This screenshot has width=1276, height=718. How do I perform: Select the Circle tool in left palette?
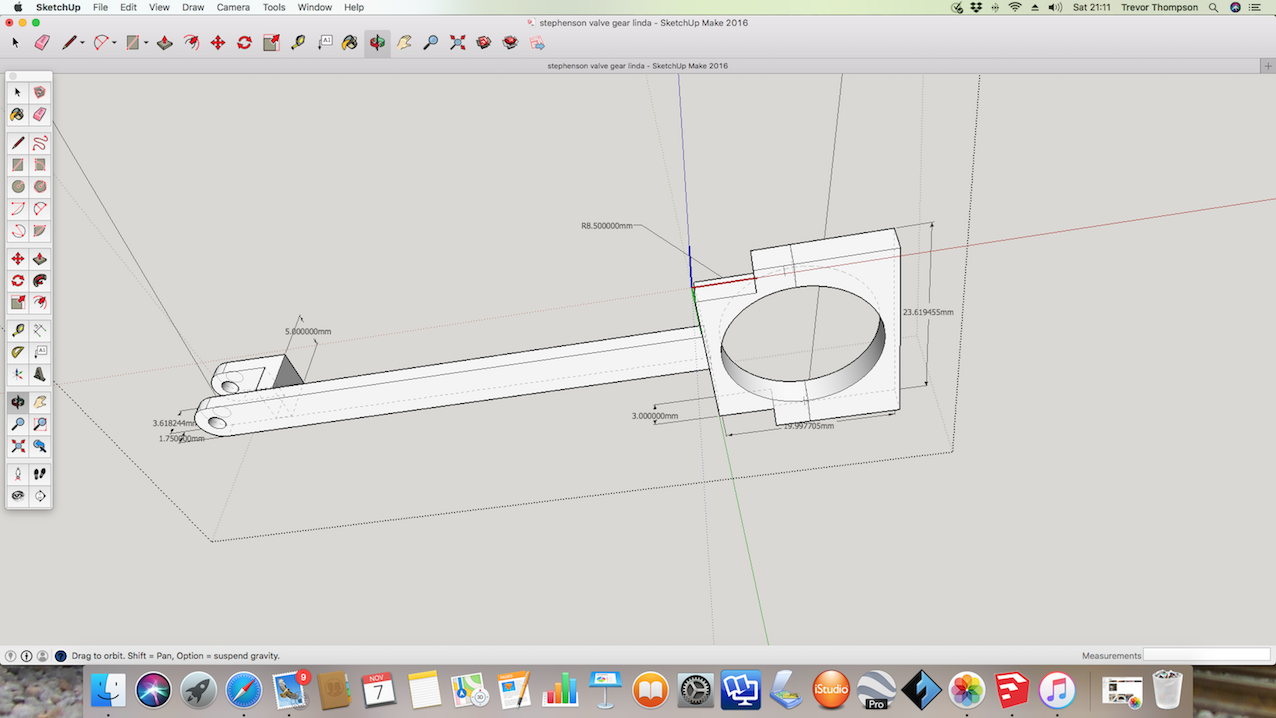[x=18, y=187]
